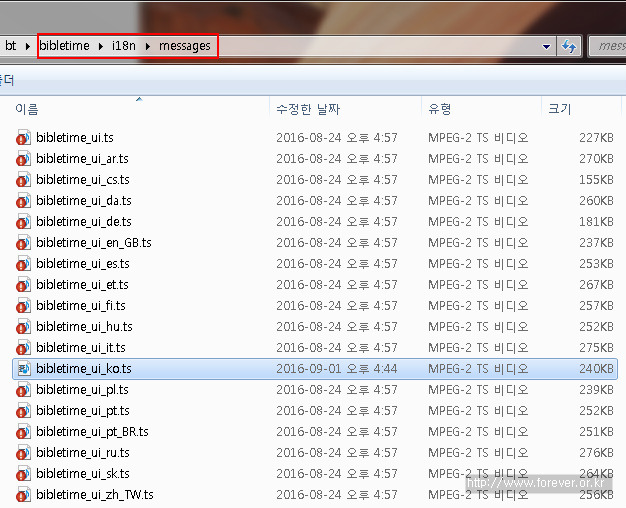This screenshot has width=626, height=508.
Task: Sort by the 수정한 날짜 column header
Action: 308,109
